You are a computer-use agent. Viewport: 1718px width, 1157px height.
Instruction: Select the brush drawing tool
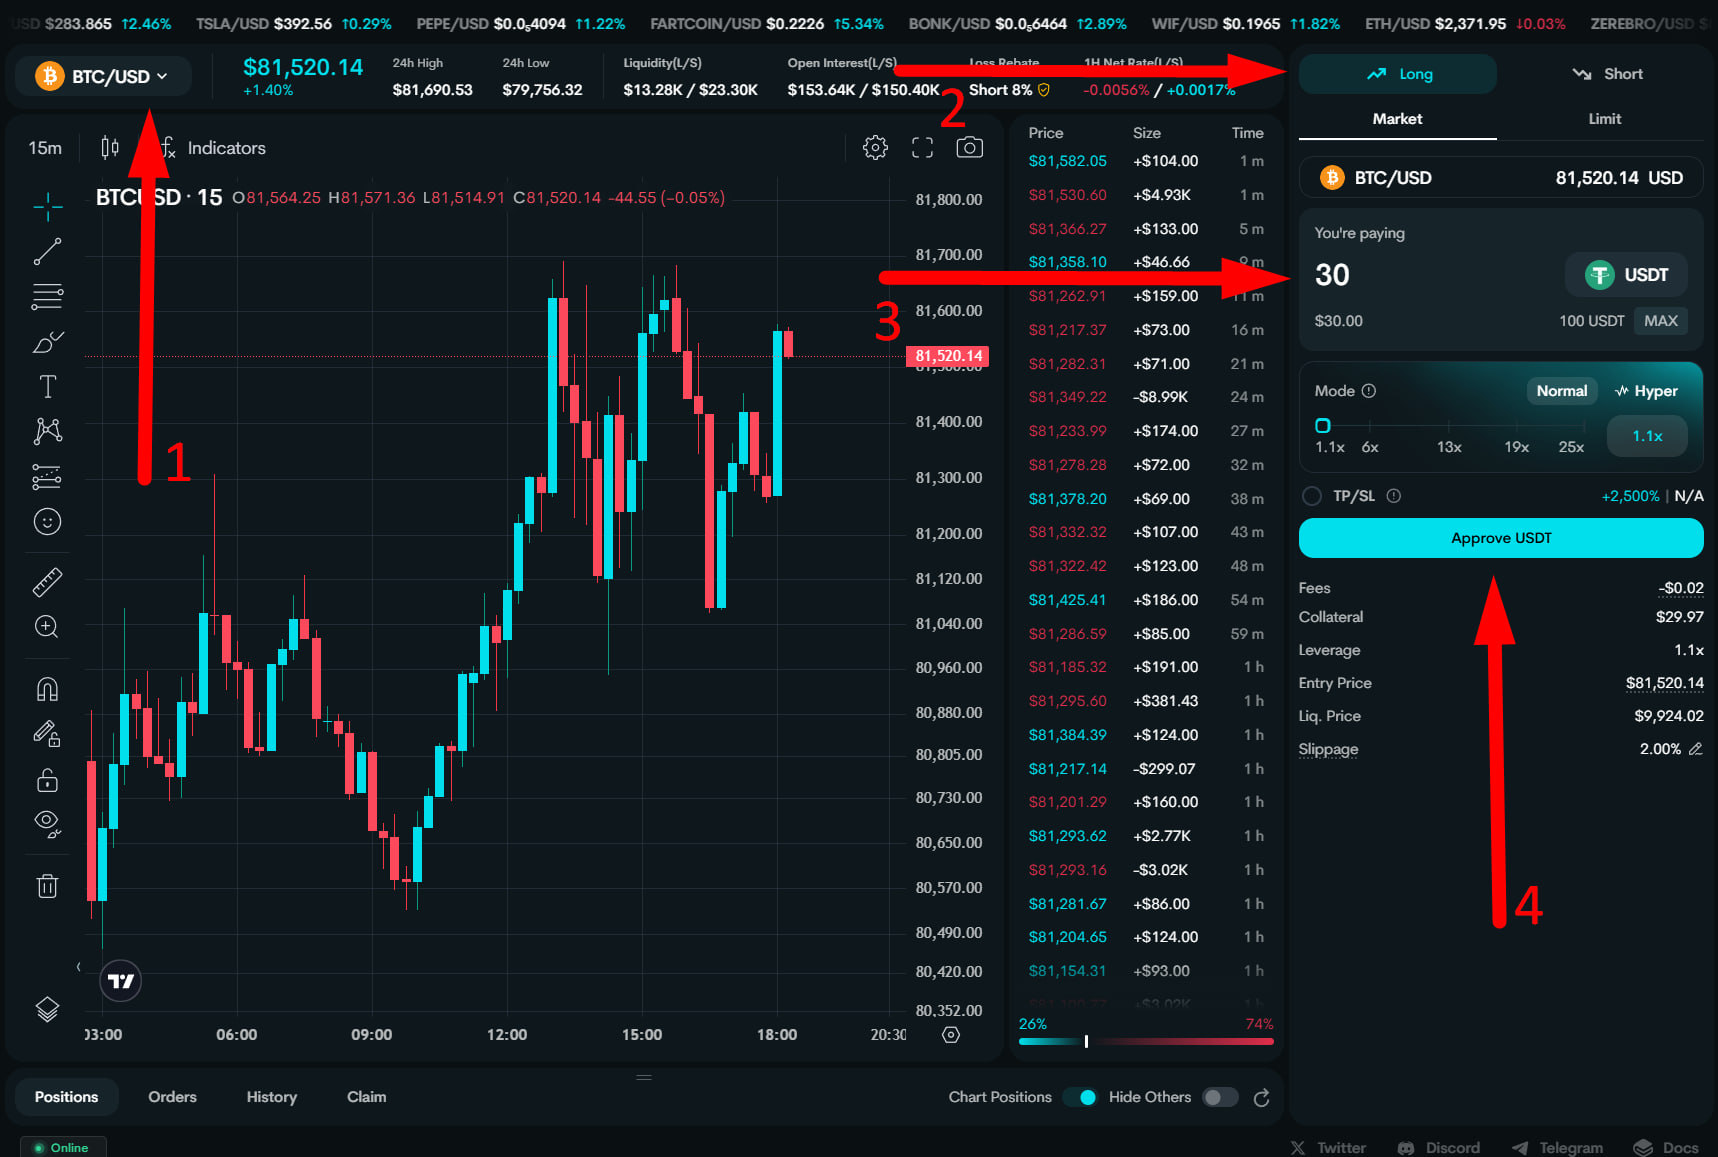point(47,342)
